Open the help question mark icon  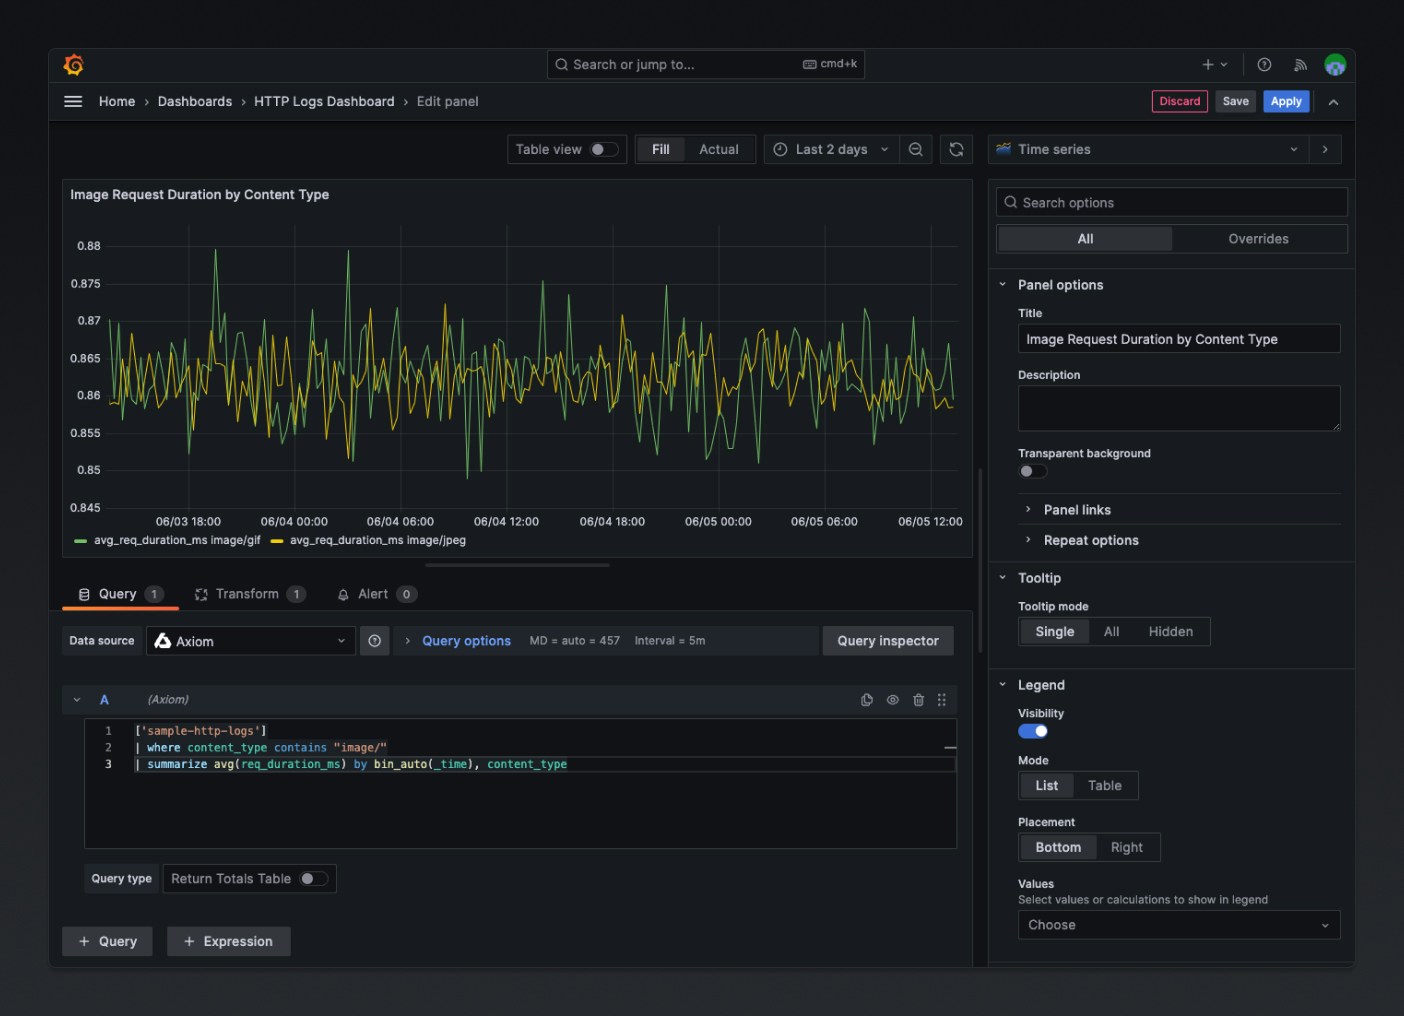1264,65
